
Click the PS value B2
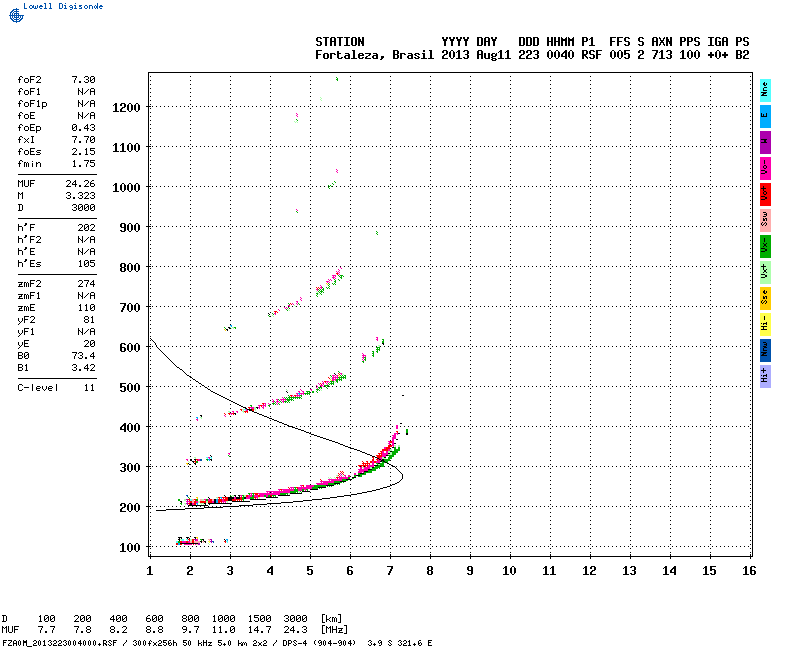(742, 55)
